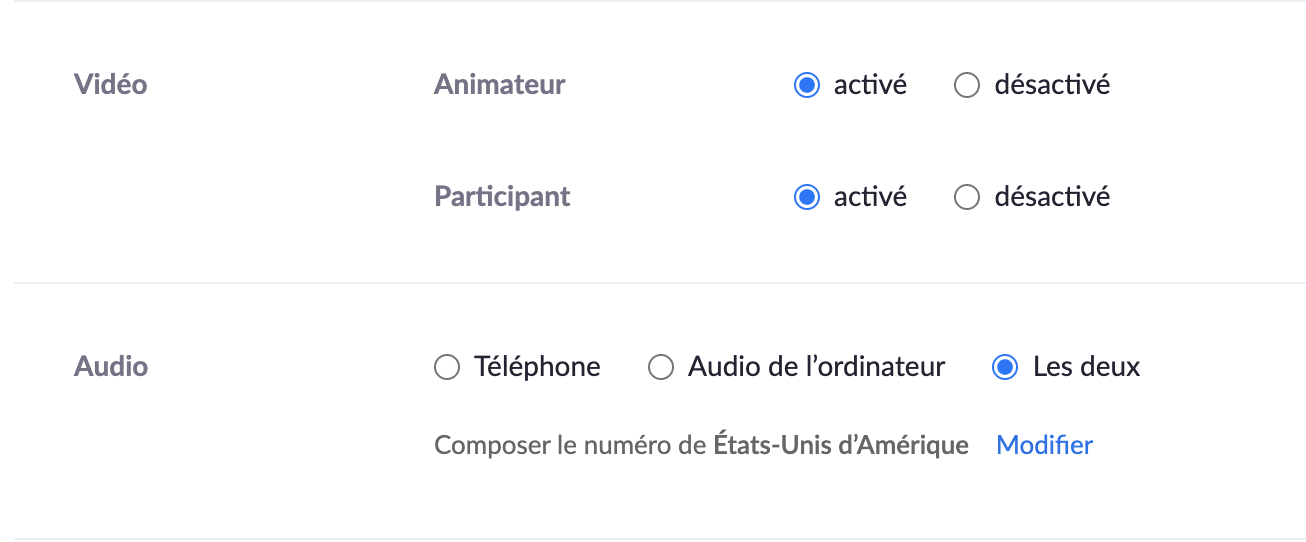Click the "Audio de l'ordinateur" option text

pyautogui.click(x=816, y=367)
